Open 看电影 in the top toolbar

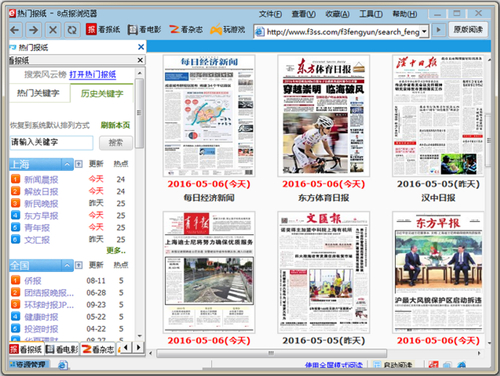144,30
